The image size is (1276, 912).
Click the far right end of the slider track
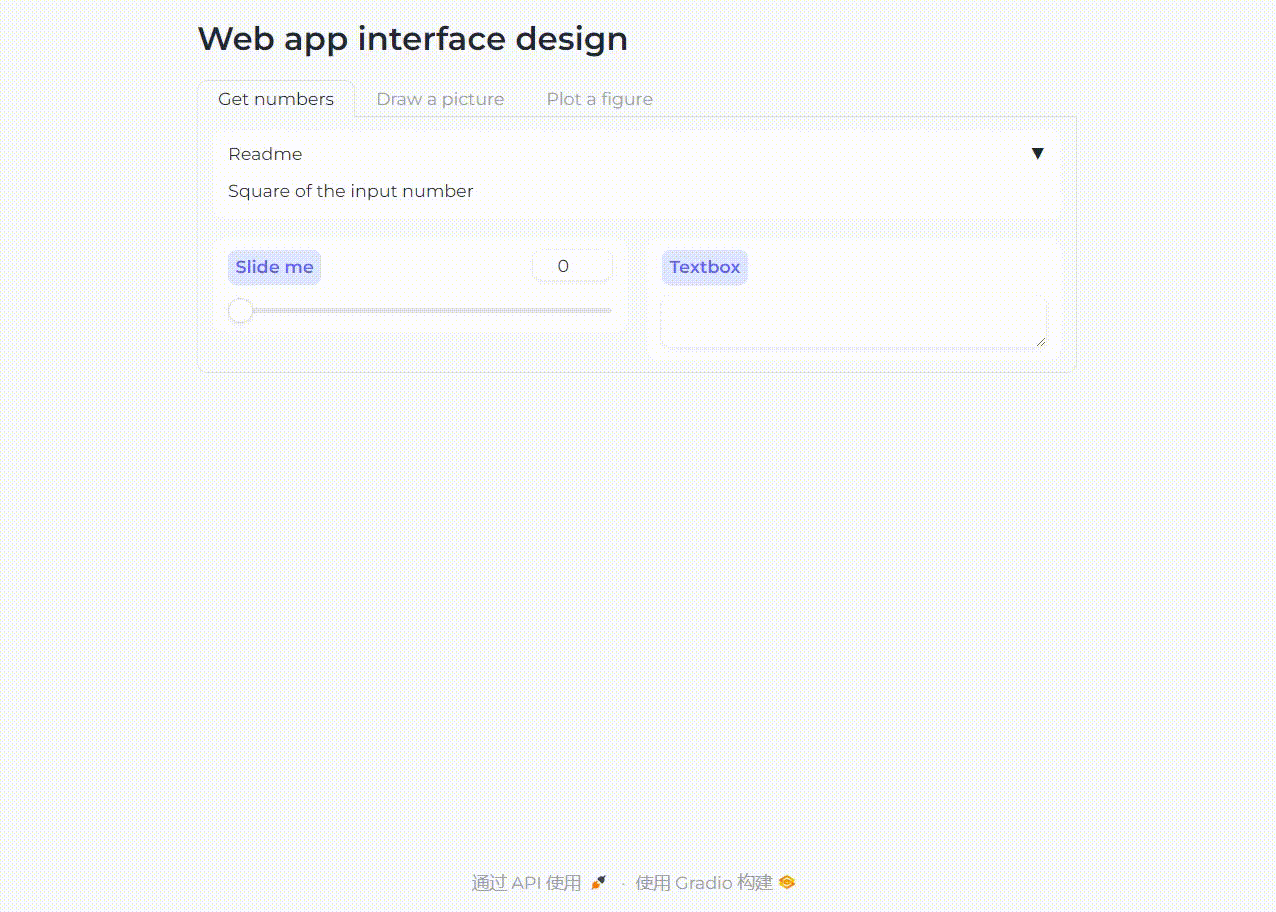point(608,311)
